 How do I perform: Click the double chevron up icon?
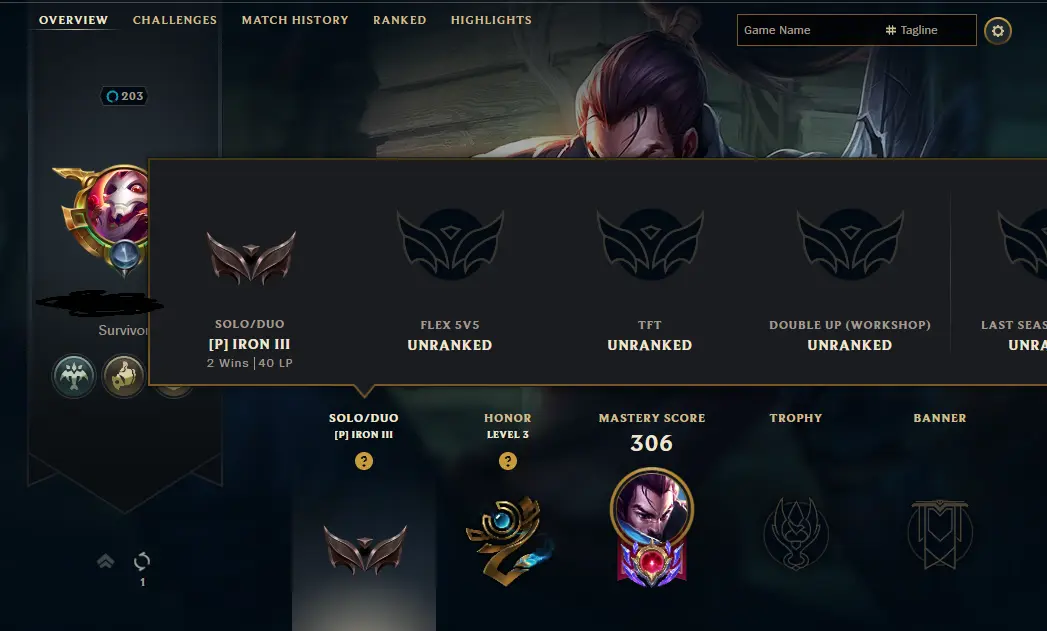pos(106,561)
